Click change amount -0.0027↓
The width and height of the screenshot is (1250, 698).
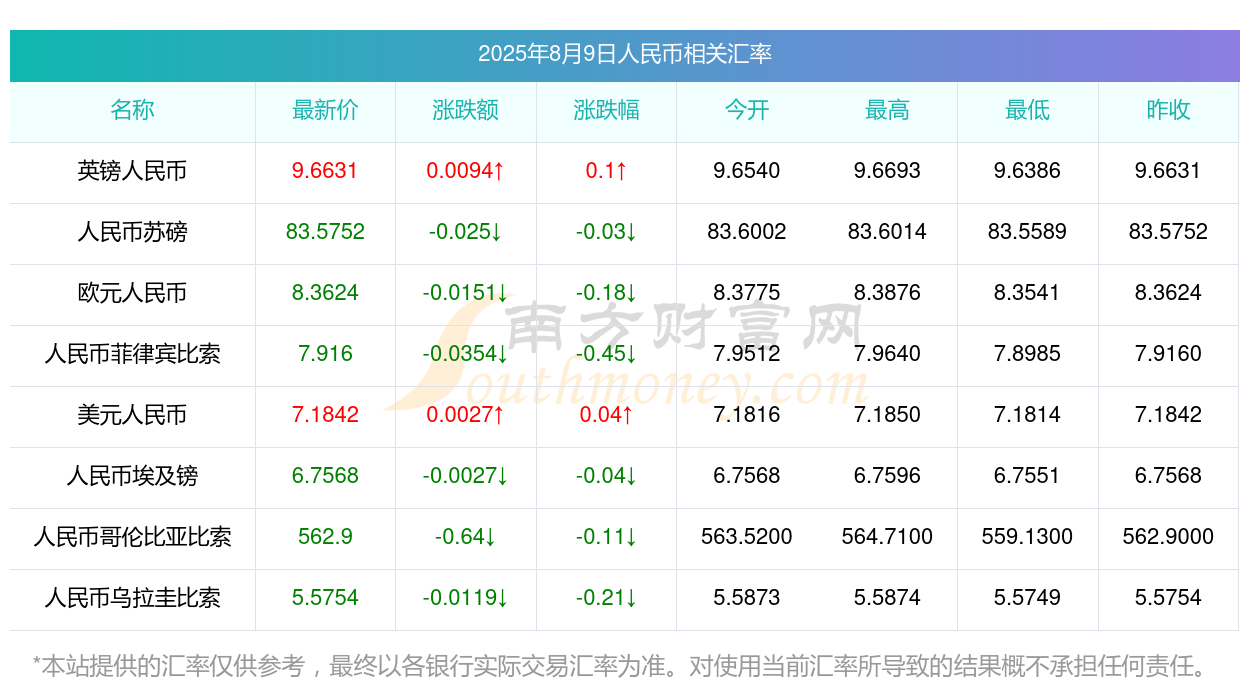pos(466,476)
